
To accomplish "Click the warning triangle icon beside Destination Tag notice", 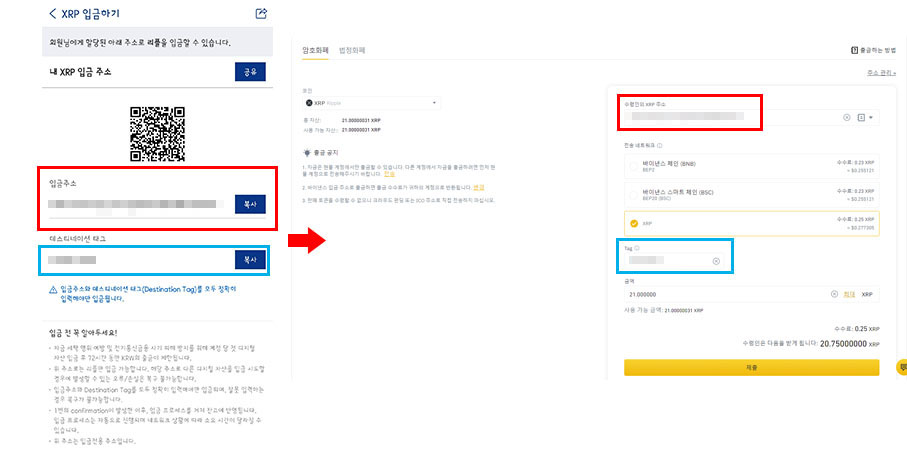I will (x=53, y=290).
